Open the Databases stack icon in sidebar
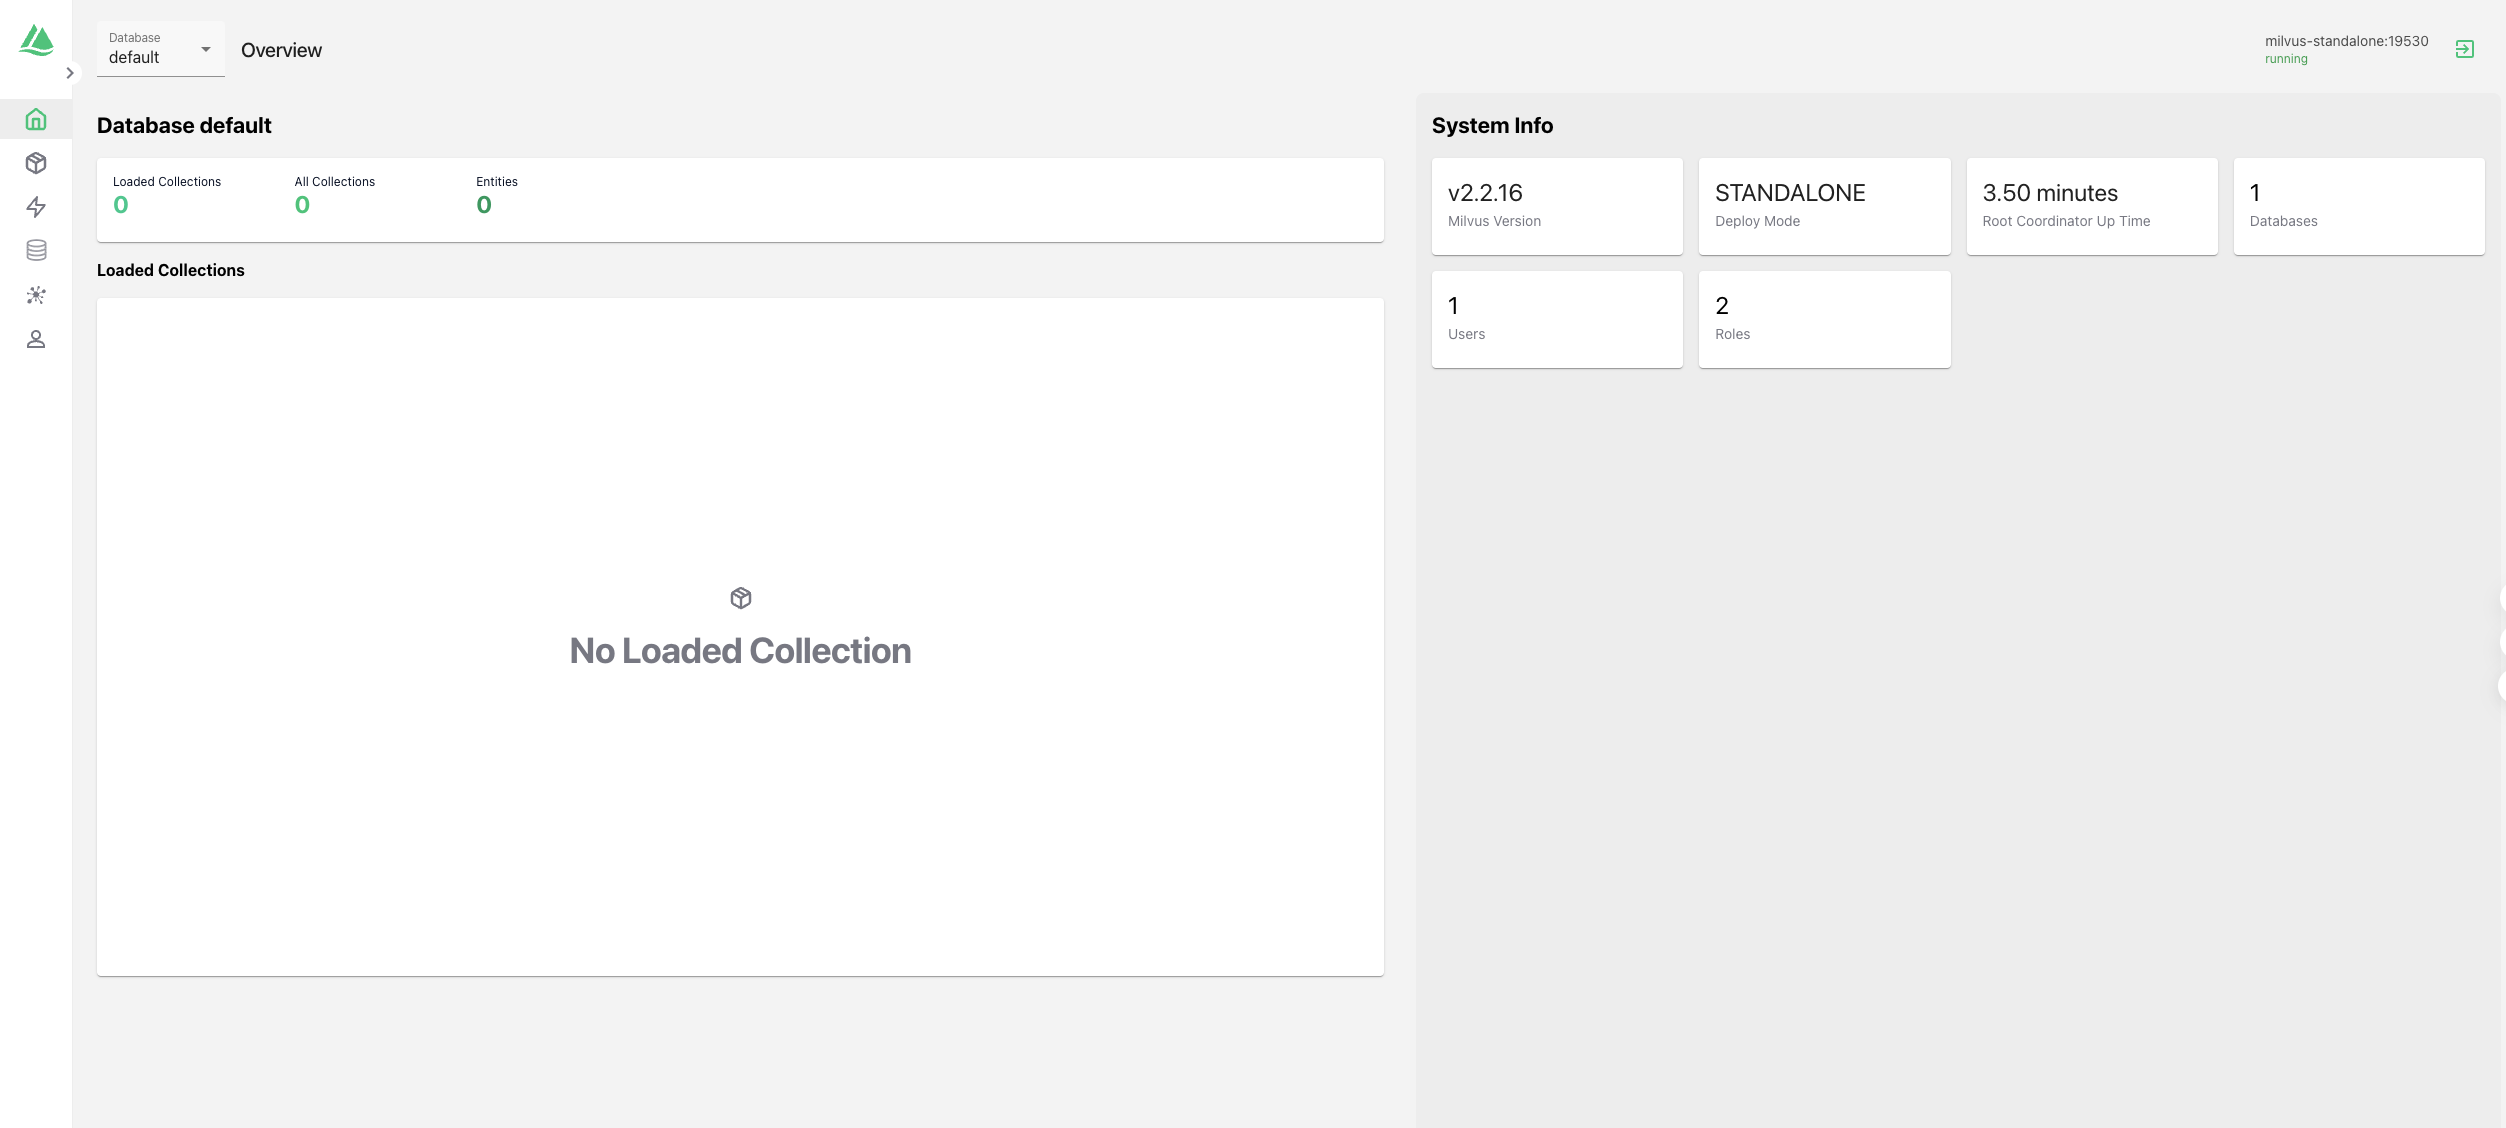Image resolution: width=2506 pixels, height=1128 pixels. 36,251
